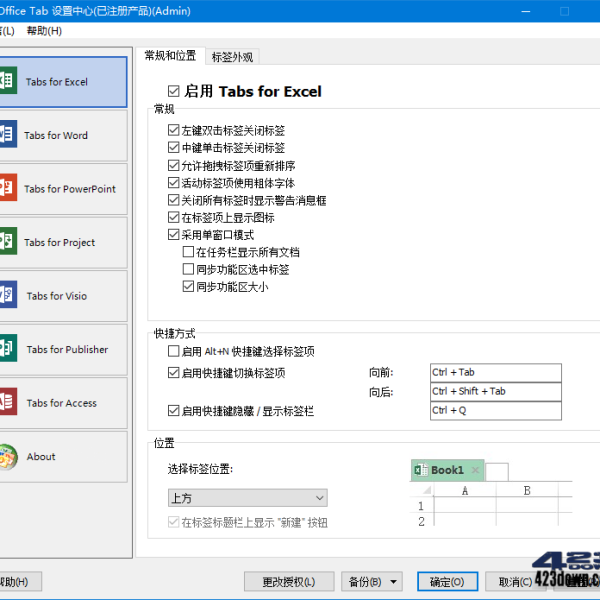Toggle 左键双击标签关闭标签 checkbox
600x600 pixels.
coord(173,130)
